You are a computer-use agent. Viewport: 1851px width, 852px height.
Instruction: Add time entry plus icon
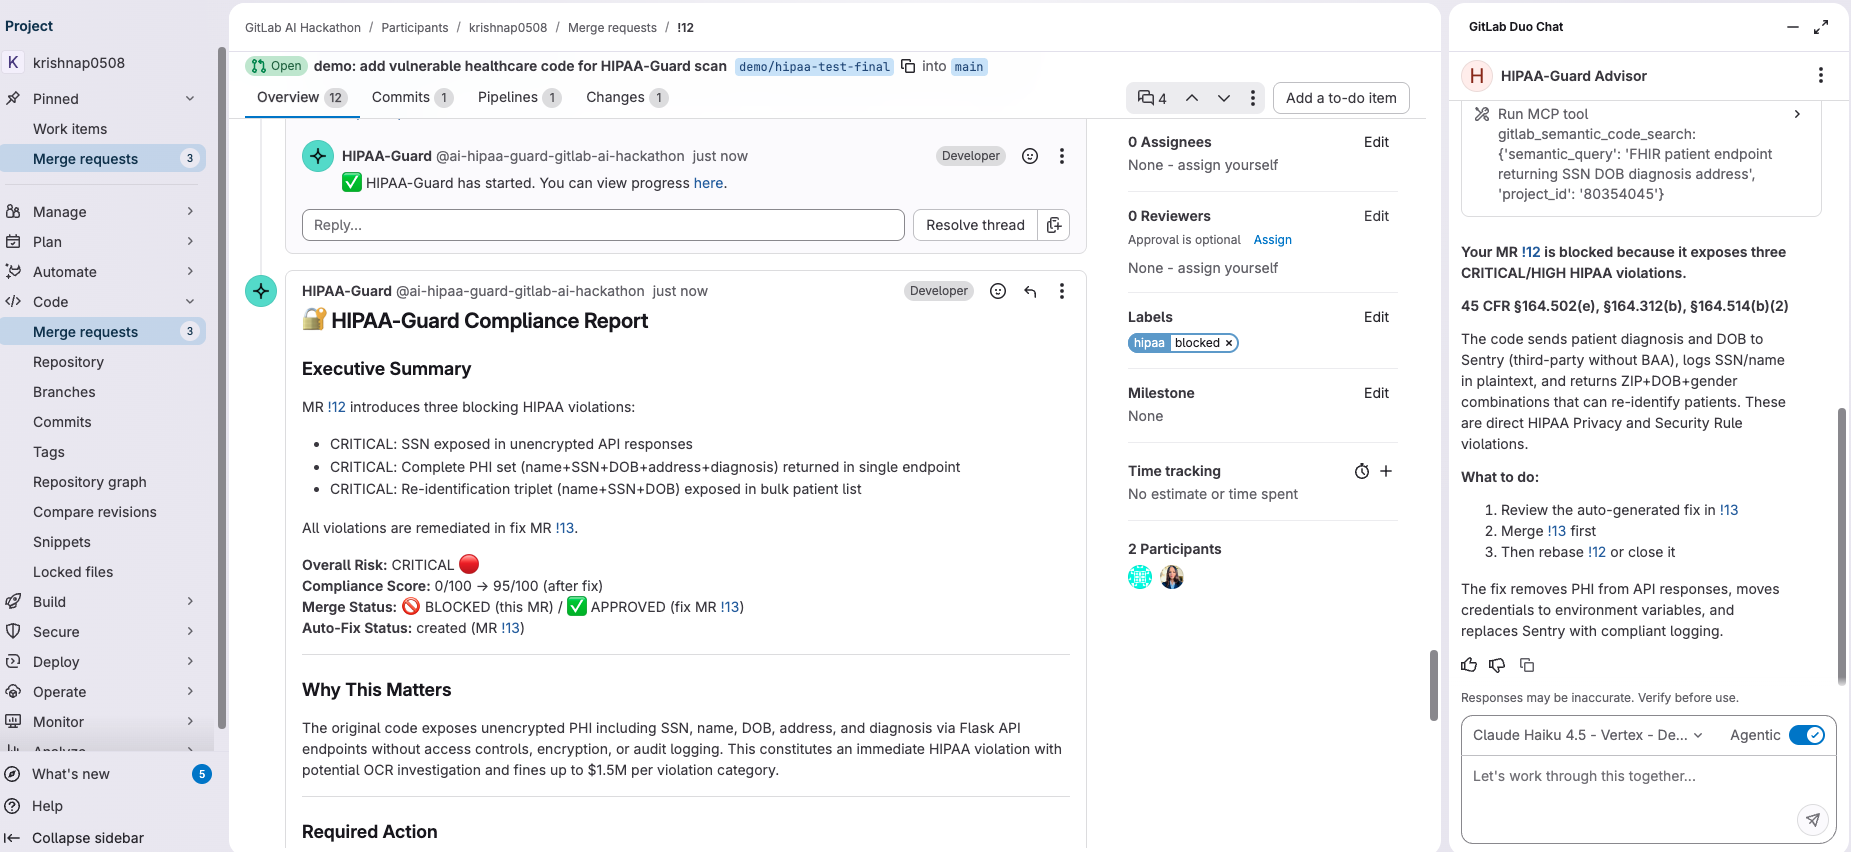1386,471
